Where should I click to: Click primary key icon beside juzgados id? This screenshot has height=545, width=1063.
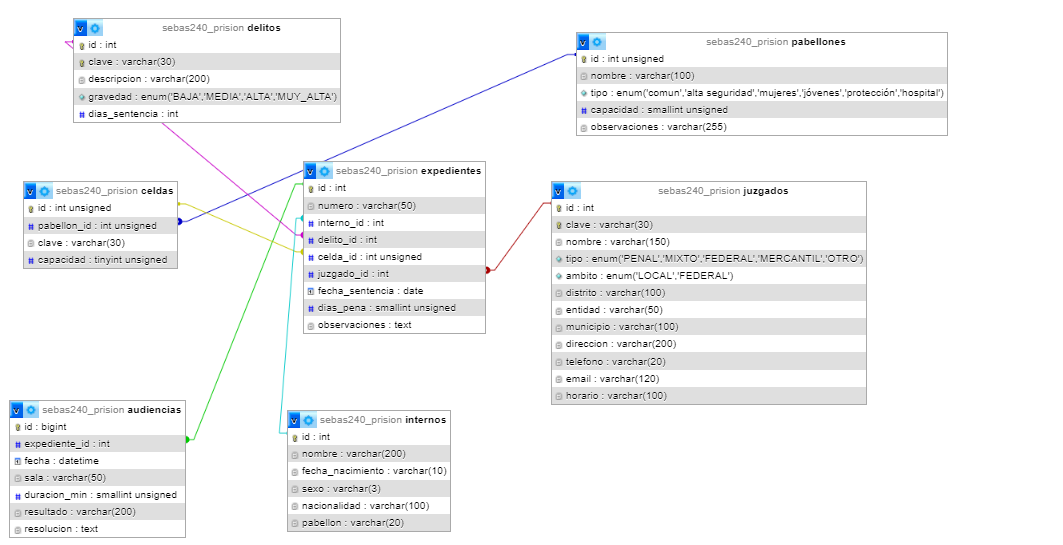(x=558, y=208)
